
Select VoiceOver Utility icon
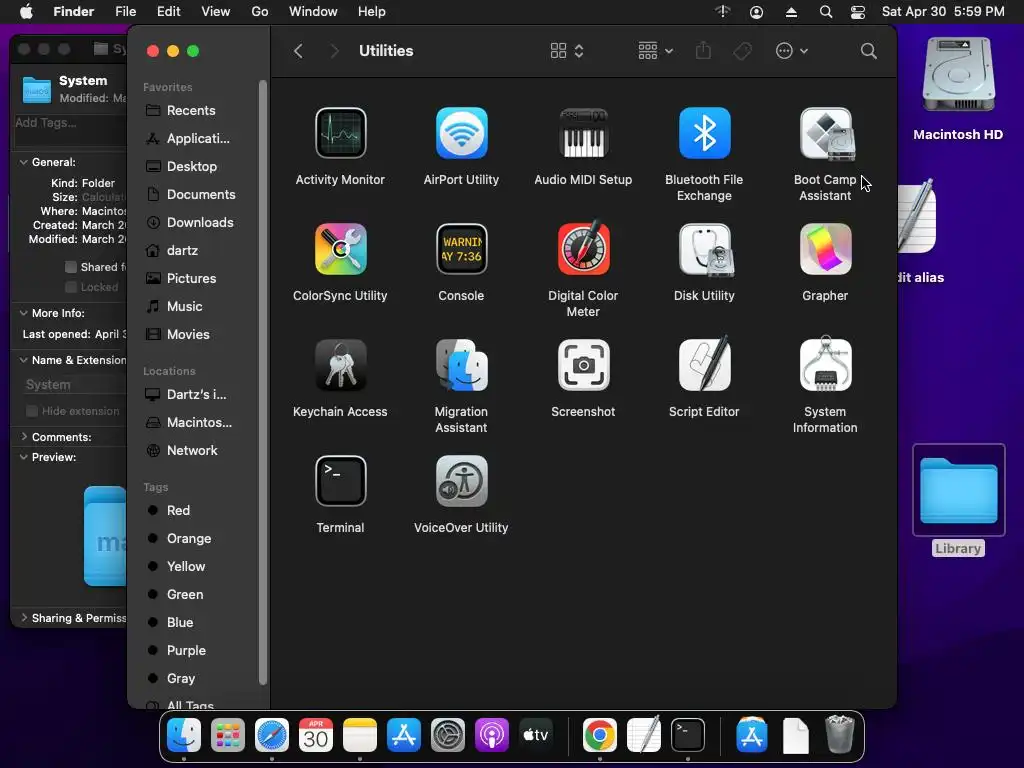[461, 481]
